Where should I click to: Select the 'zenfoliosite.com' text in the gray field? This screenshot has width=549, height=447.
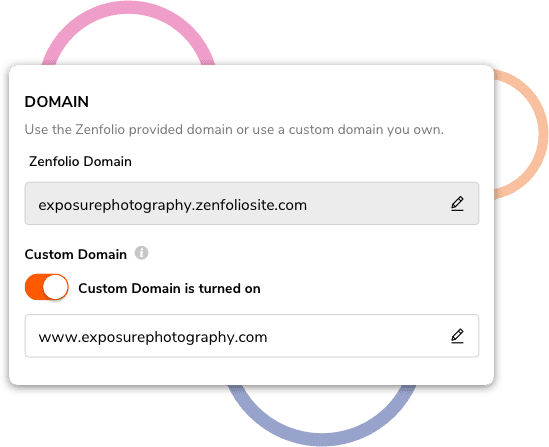251,205
